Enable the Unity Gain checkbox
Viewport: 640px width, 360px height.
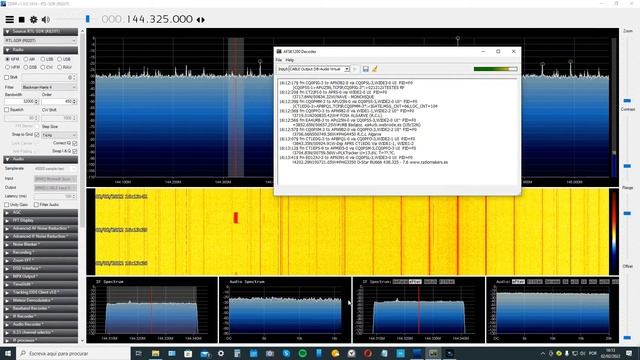[7, 204]
